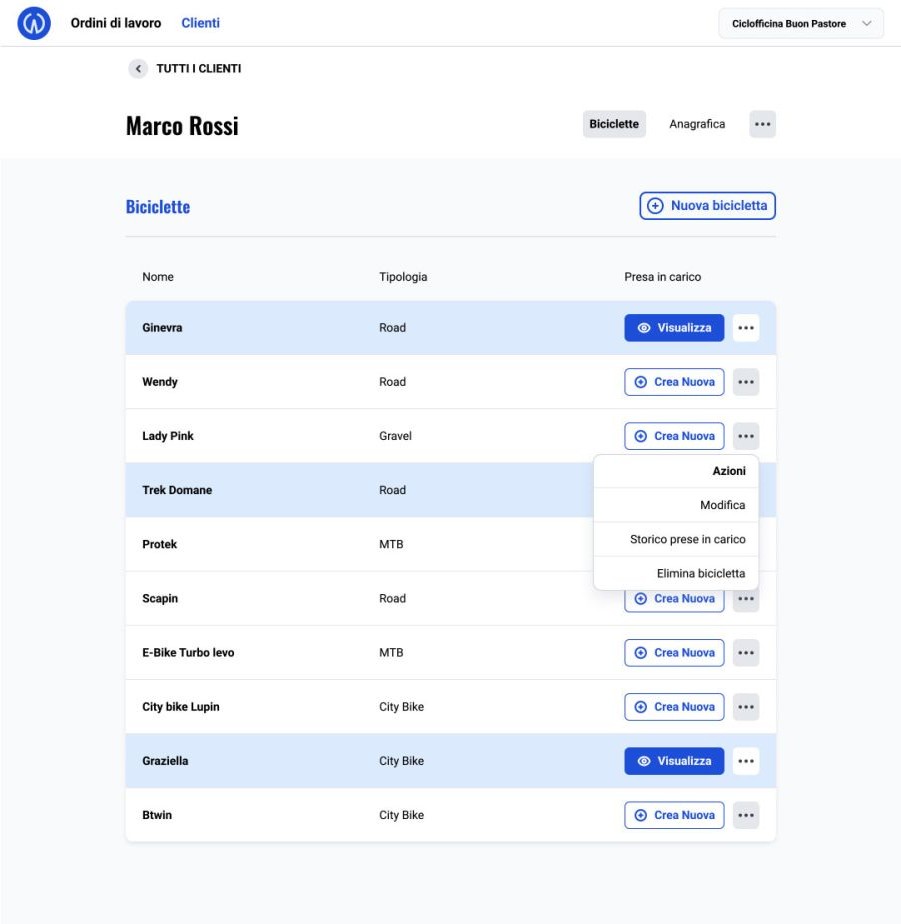Open actions menu for Btwin

point(746,815)
